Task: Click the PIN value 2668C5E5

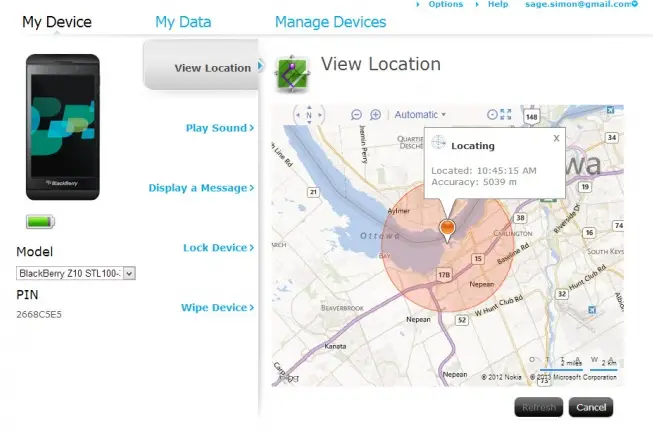Action: 39,315
